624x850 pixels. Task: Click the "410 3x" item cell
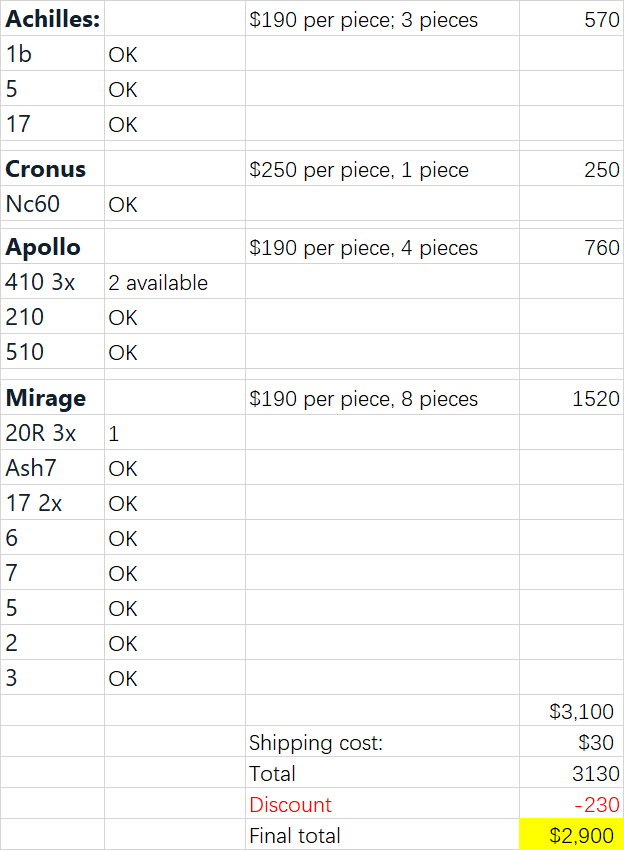[53, 282]
